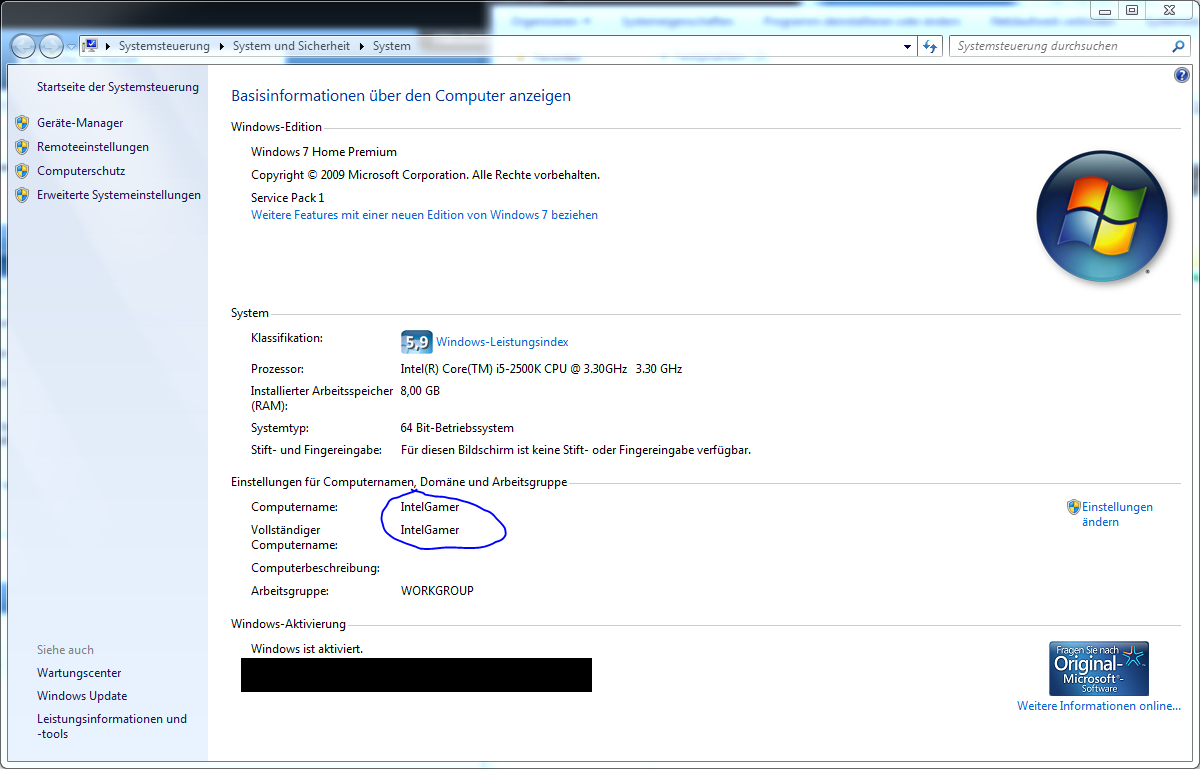
Task: Click the Windows logo orb image
Action: click(1102, 216)
